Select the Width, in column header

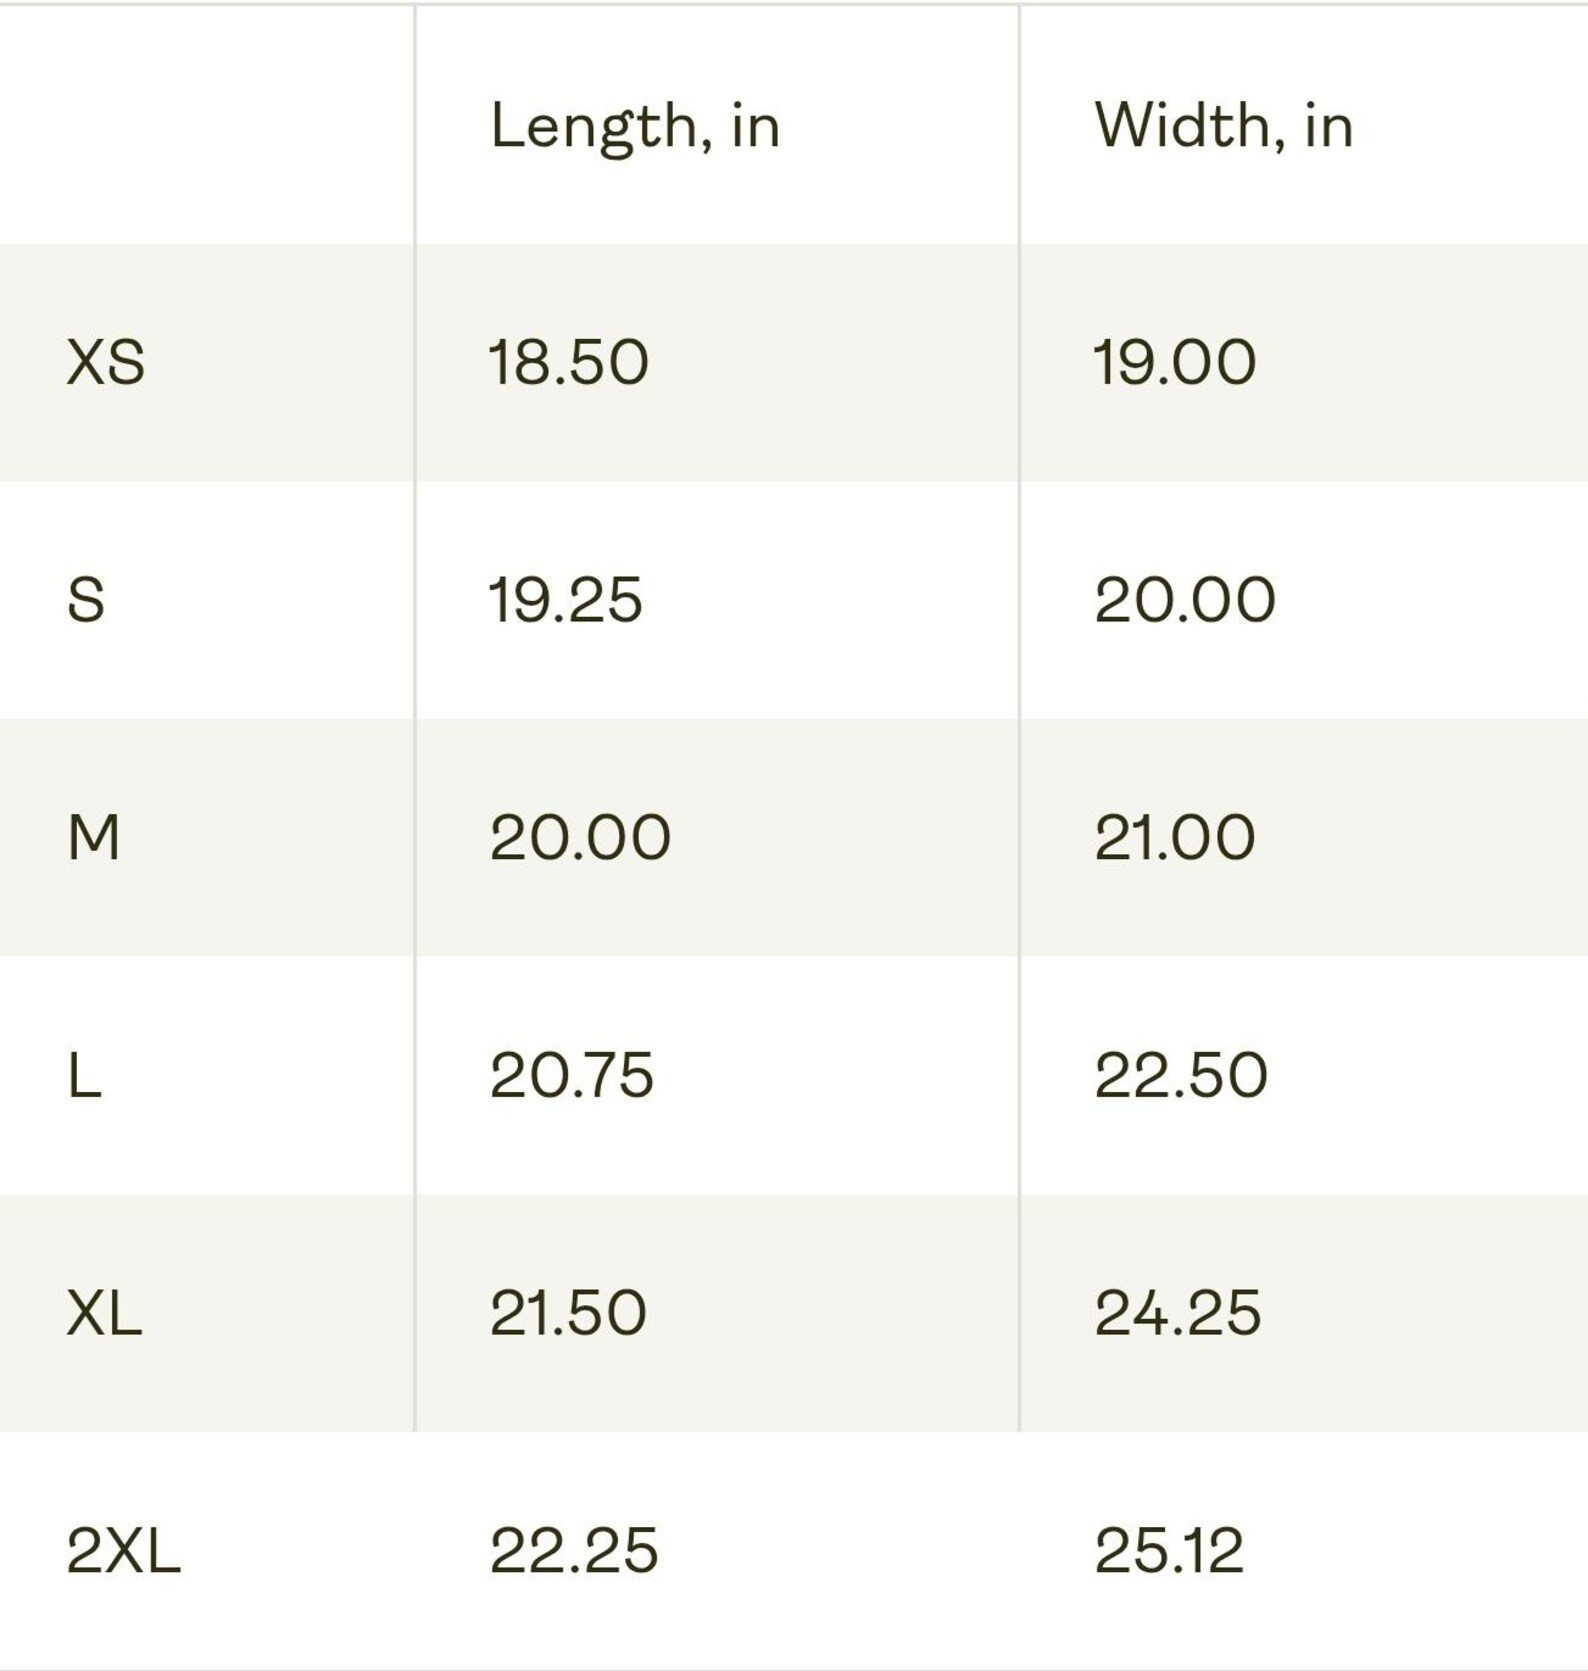coord(1224,126)
